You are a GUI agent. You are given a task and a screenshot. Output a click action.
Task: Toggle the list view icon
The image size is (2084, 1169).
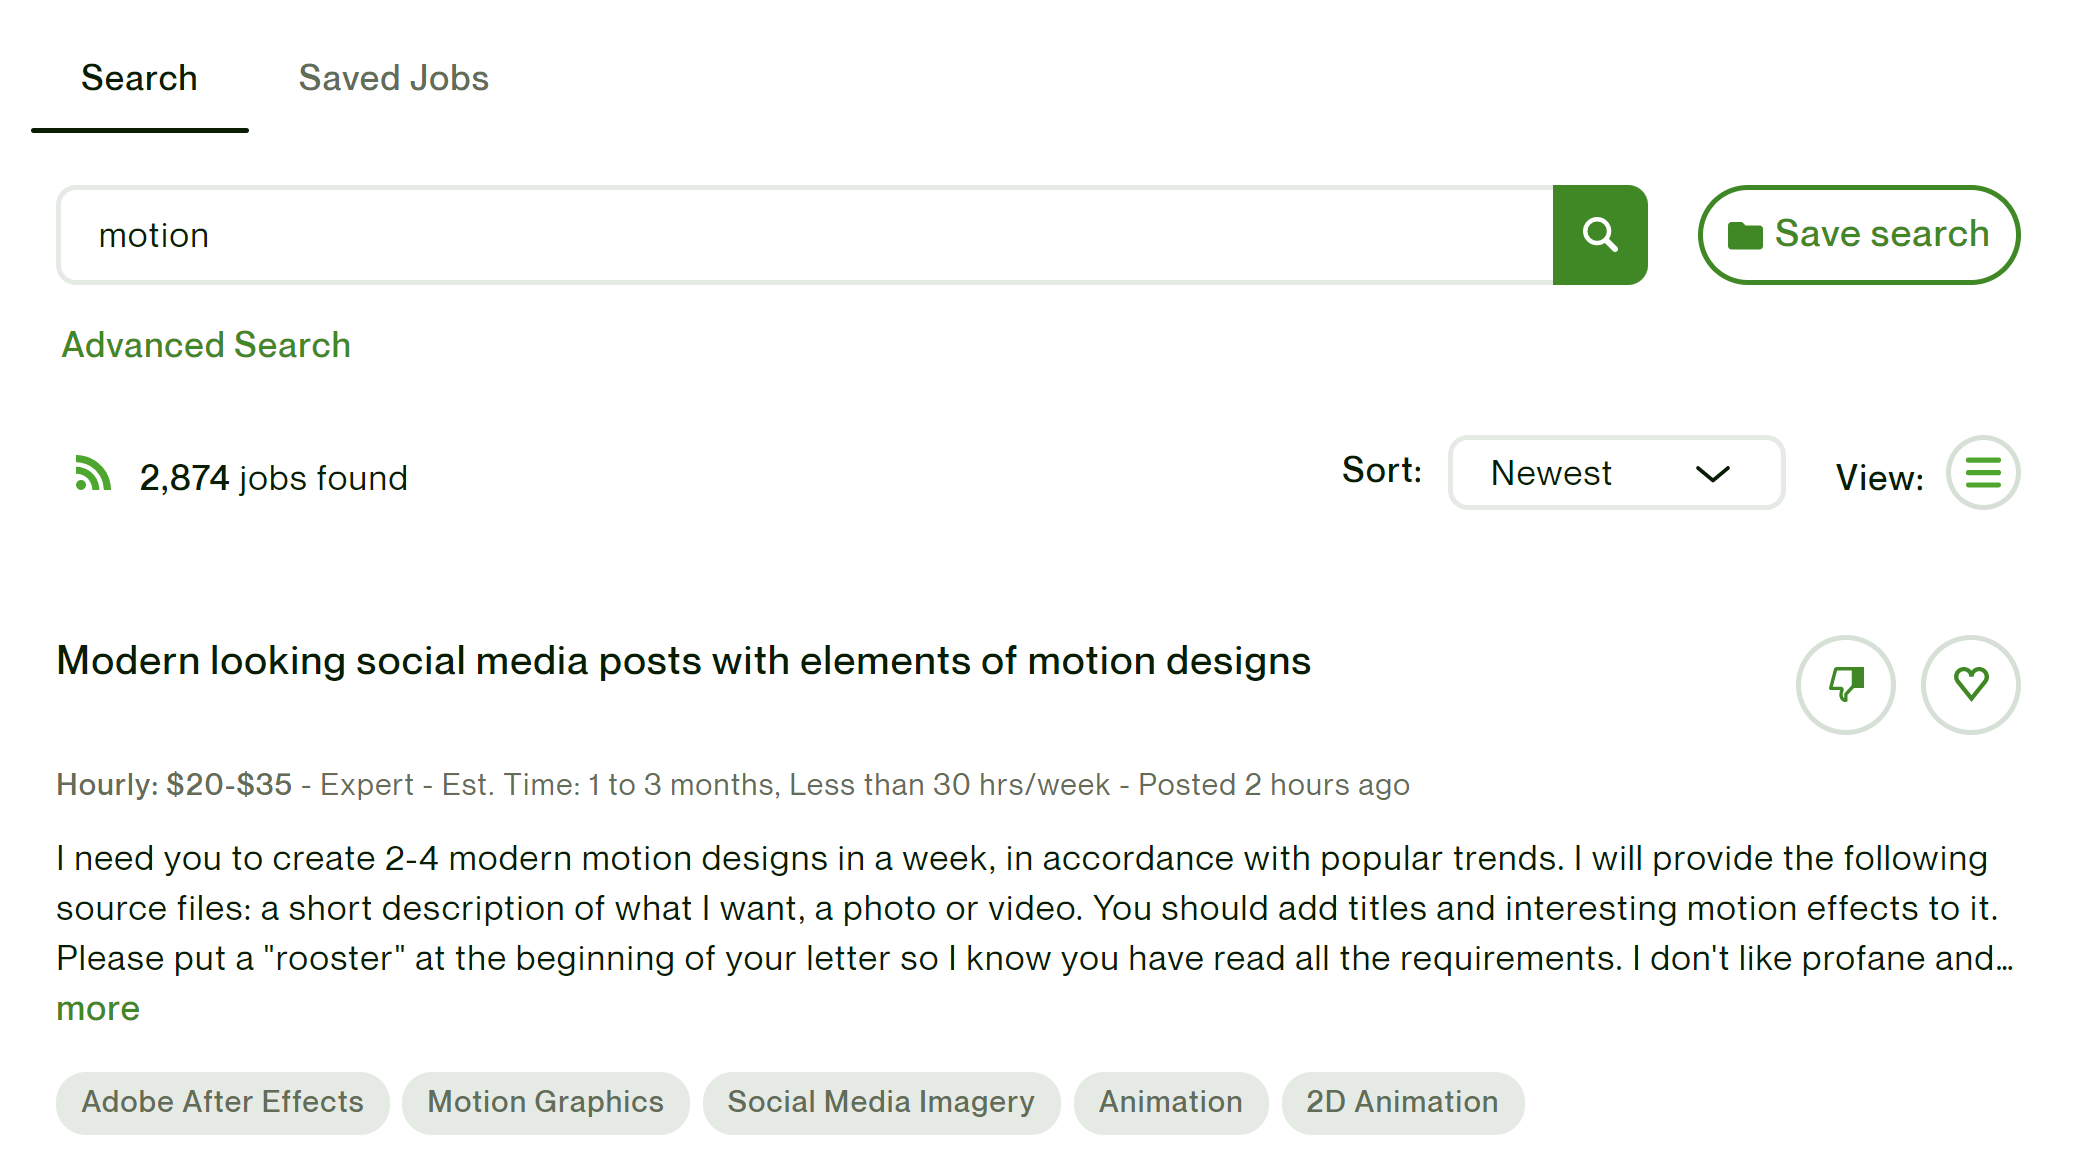coord(1982,473)
